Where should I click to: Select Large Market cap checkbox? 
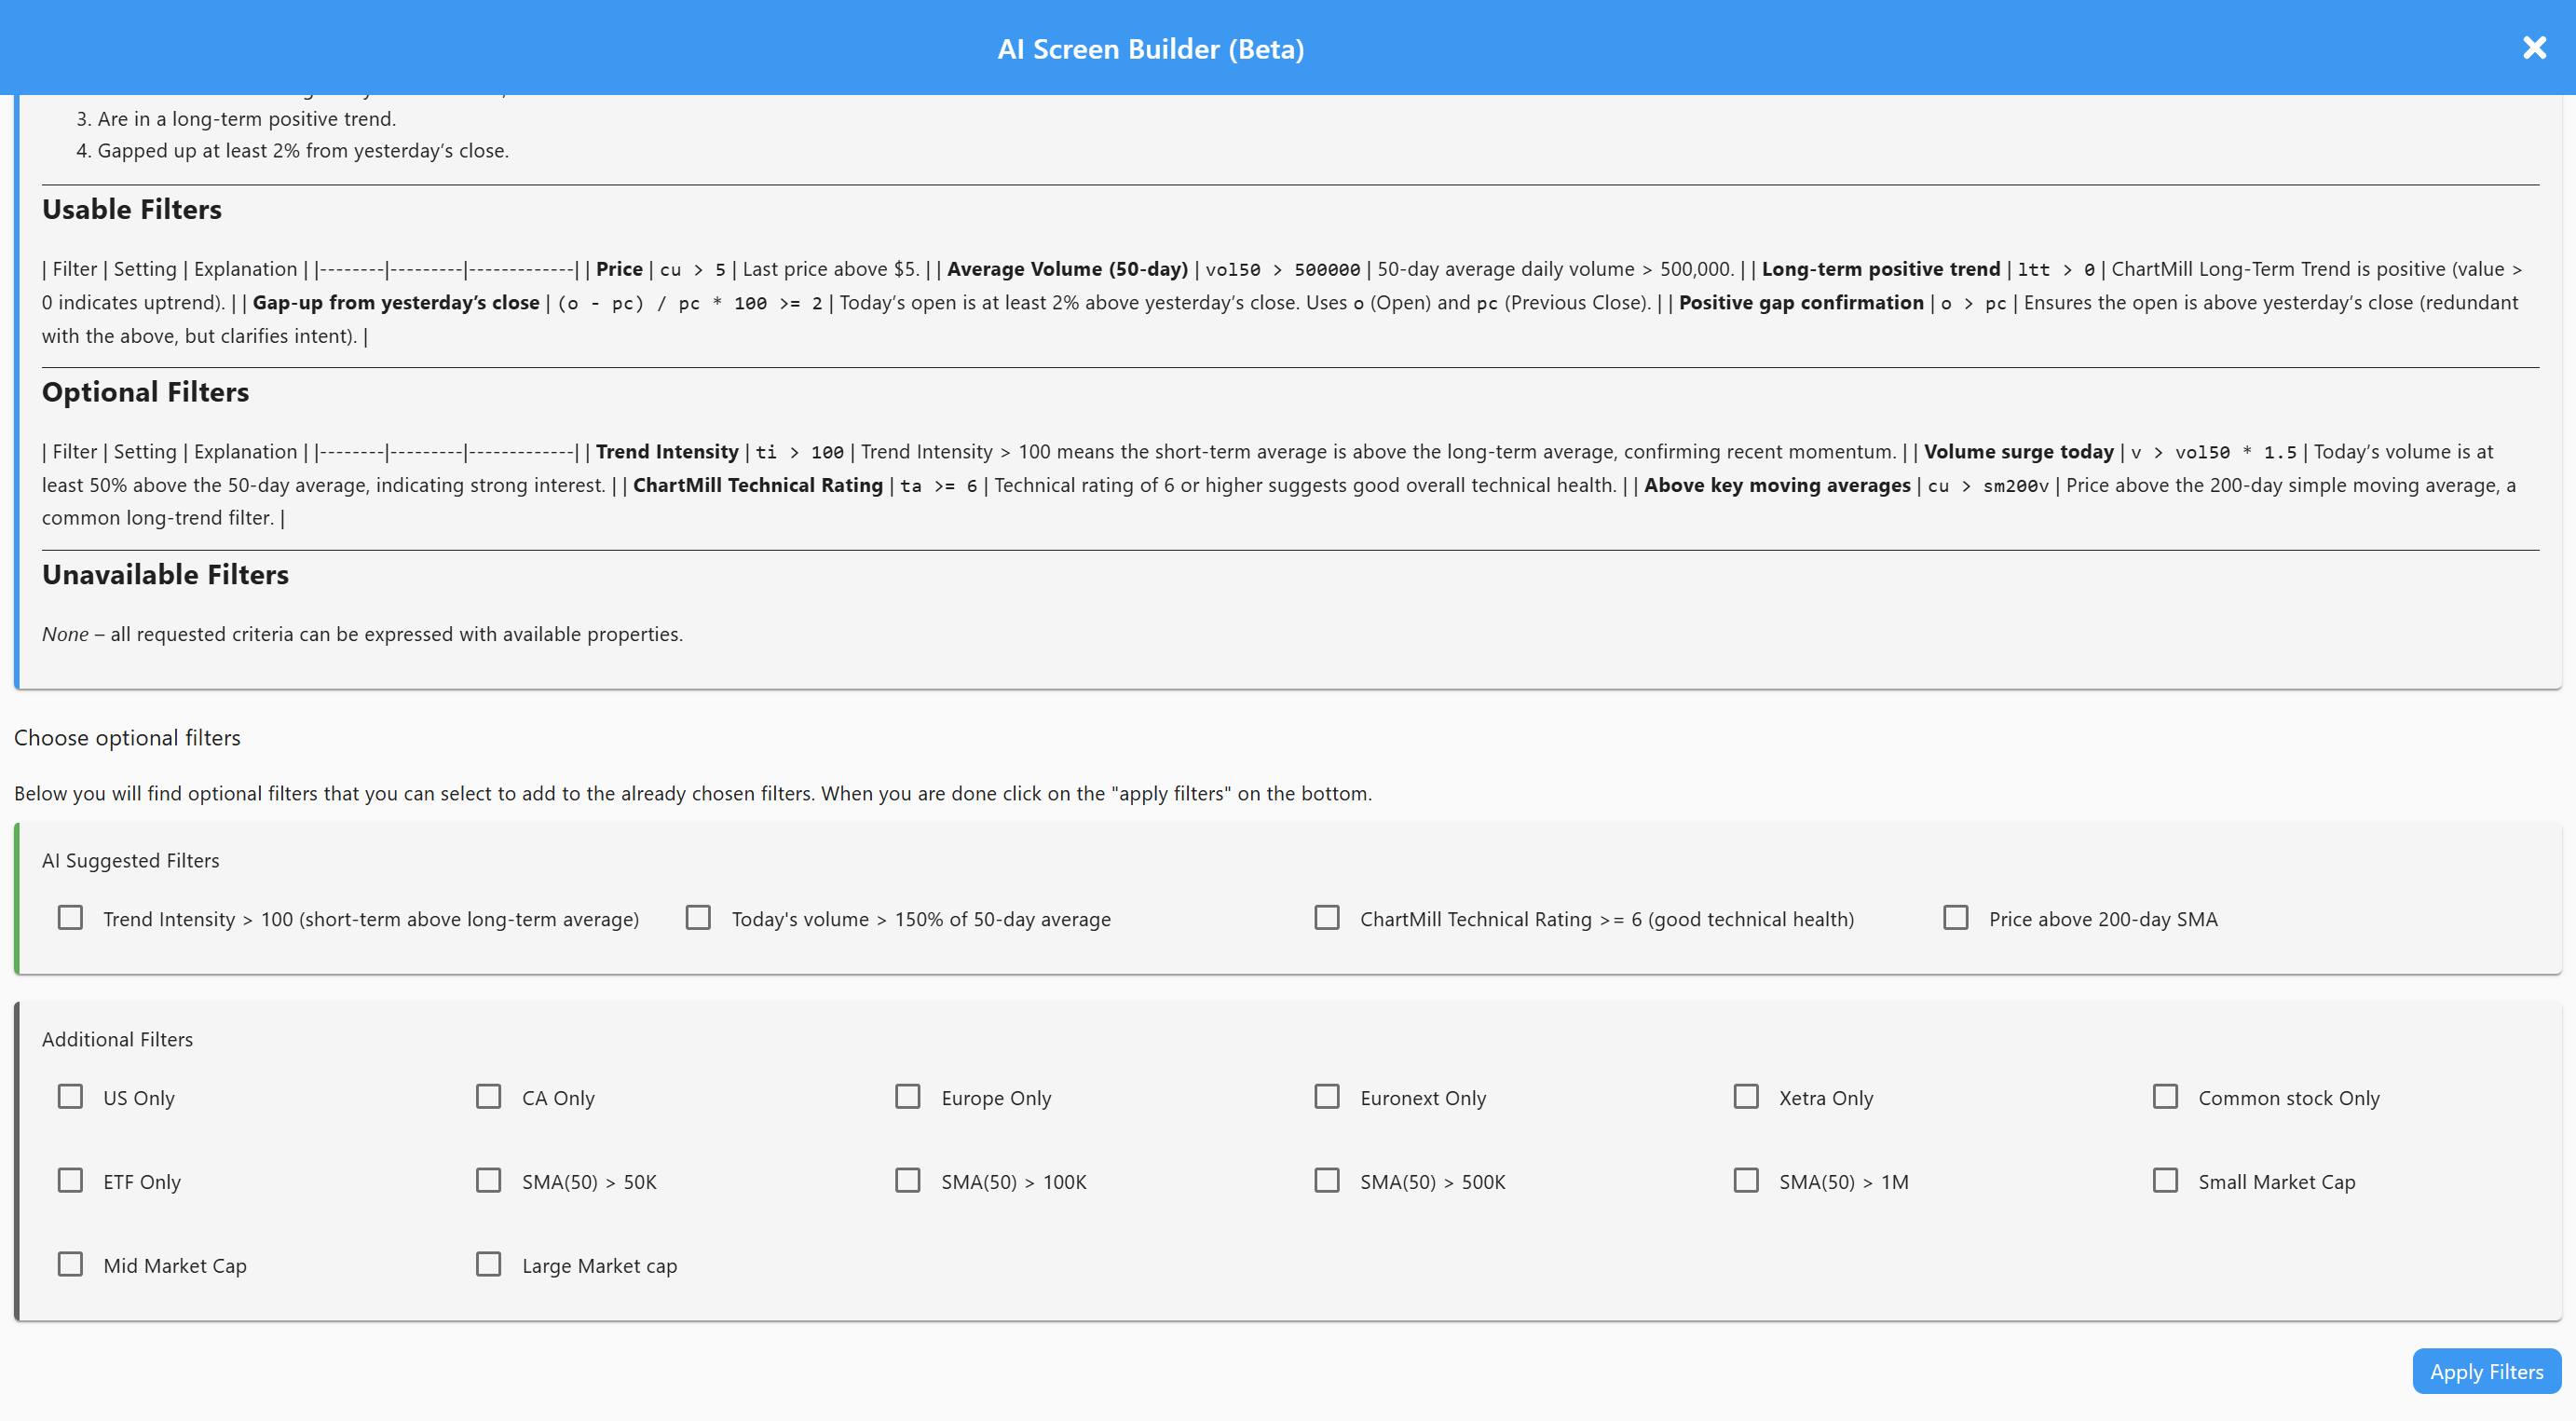point(489,1264)
